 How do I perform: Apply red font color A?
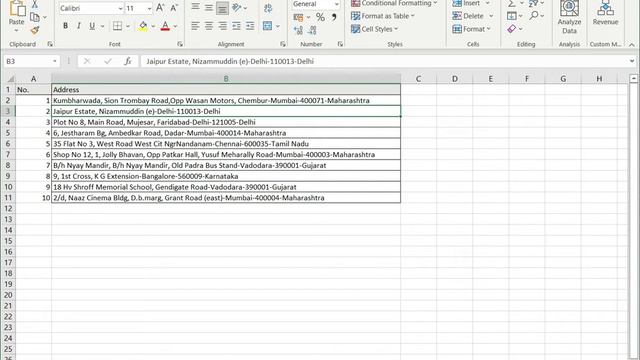(165, 26)
